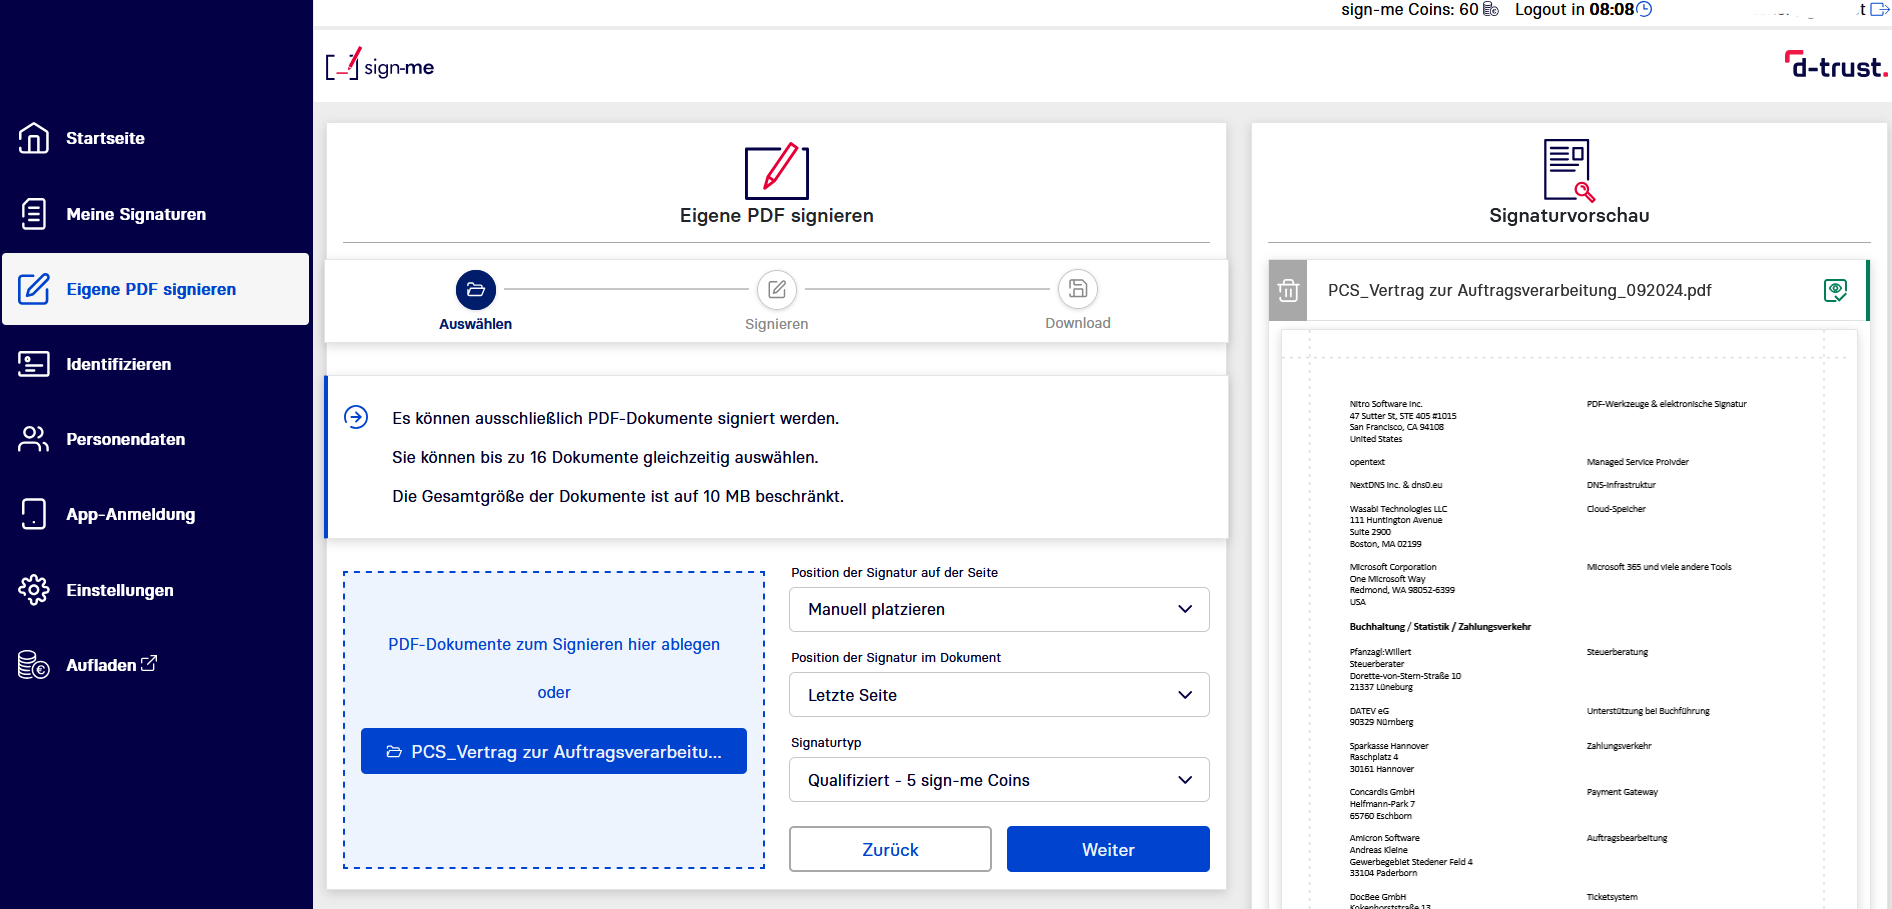Click the logout icon in the top bar
Viewport: 1892px width, 909px height.
coord(1879,9)
